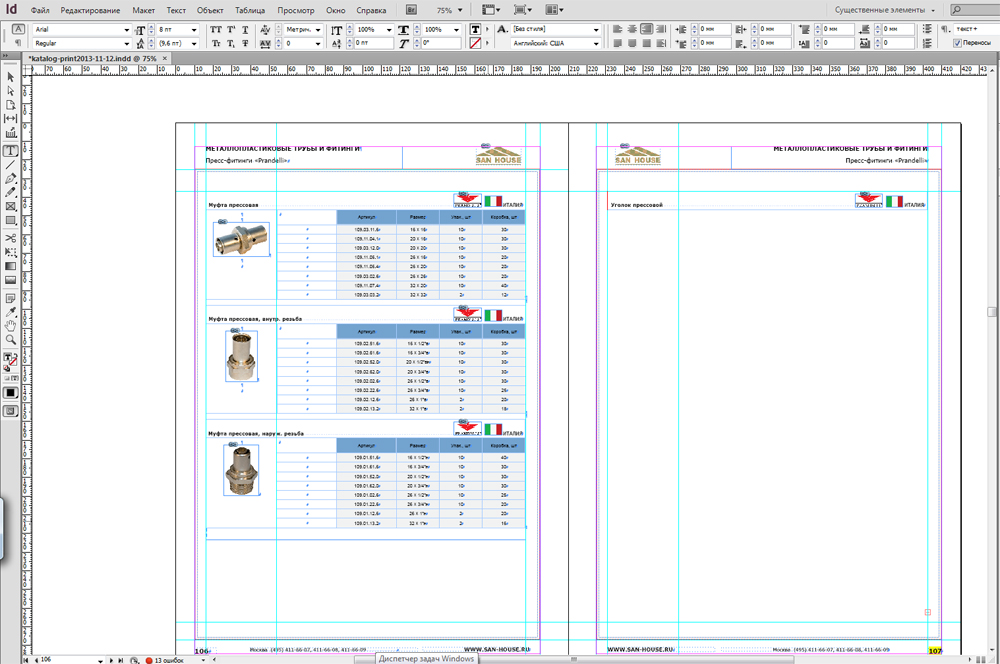Select the Pen tool
1000x664 pixels.
coord(10,179)
